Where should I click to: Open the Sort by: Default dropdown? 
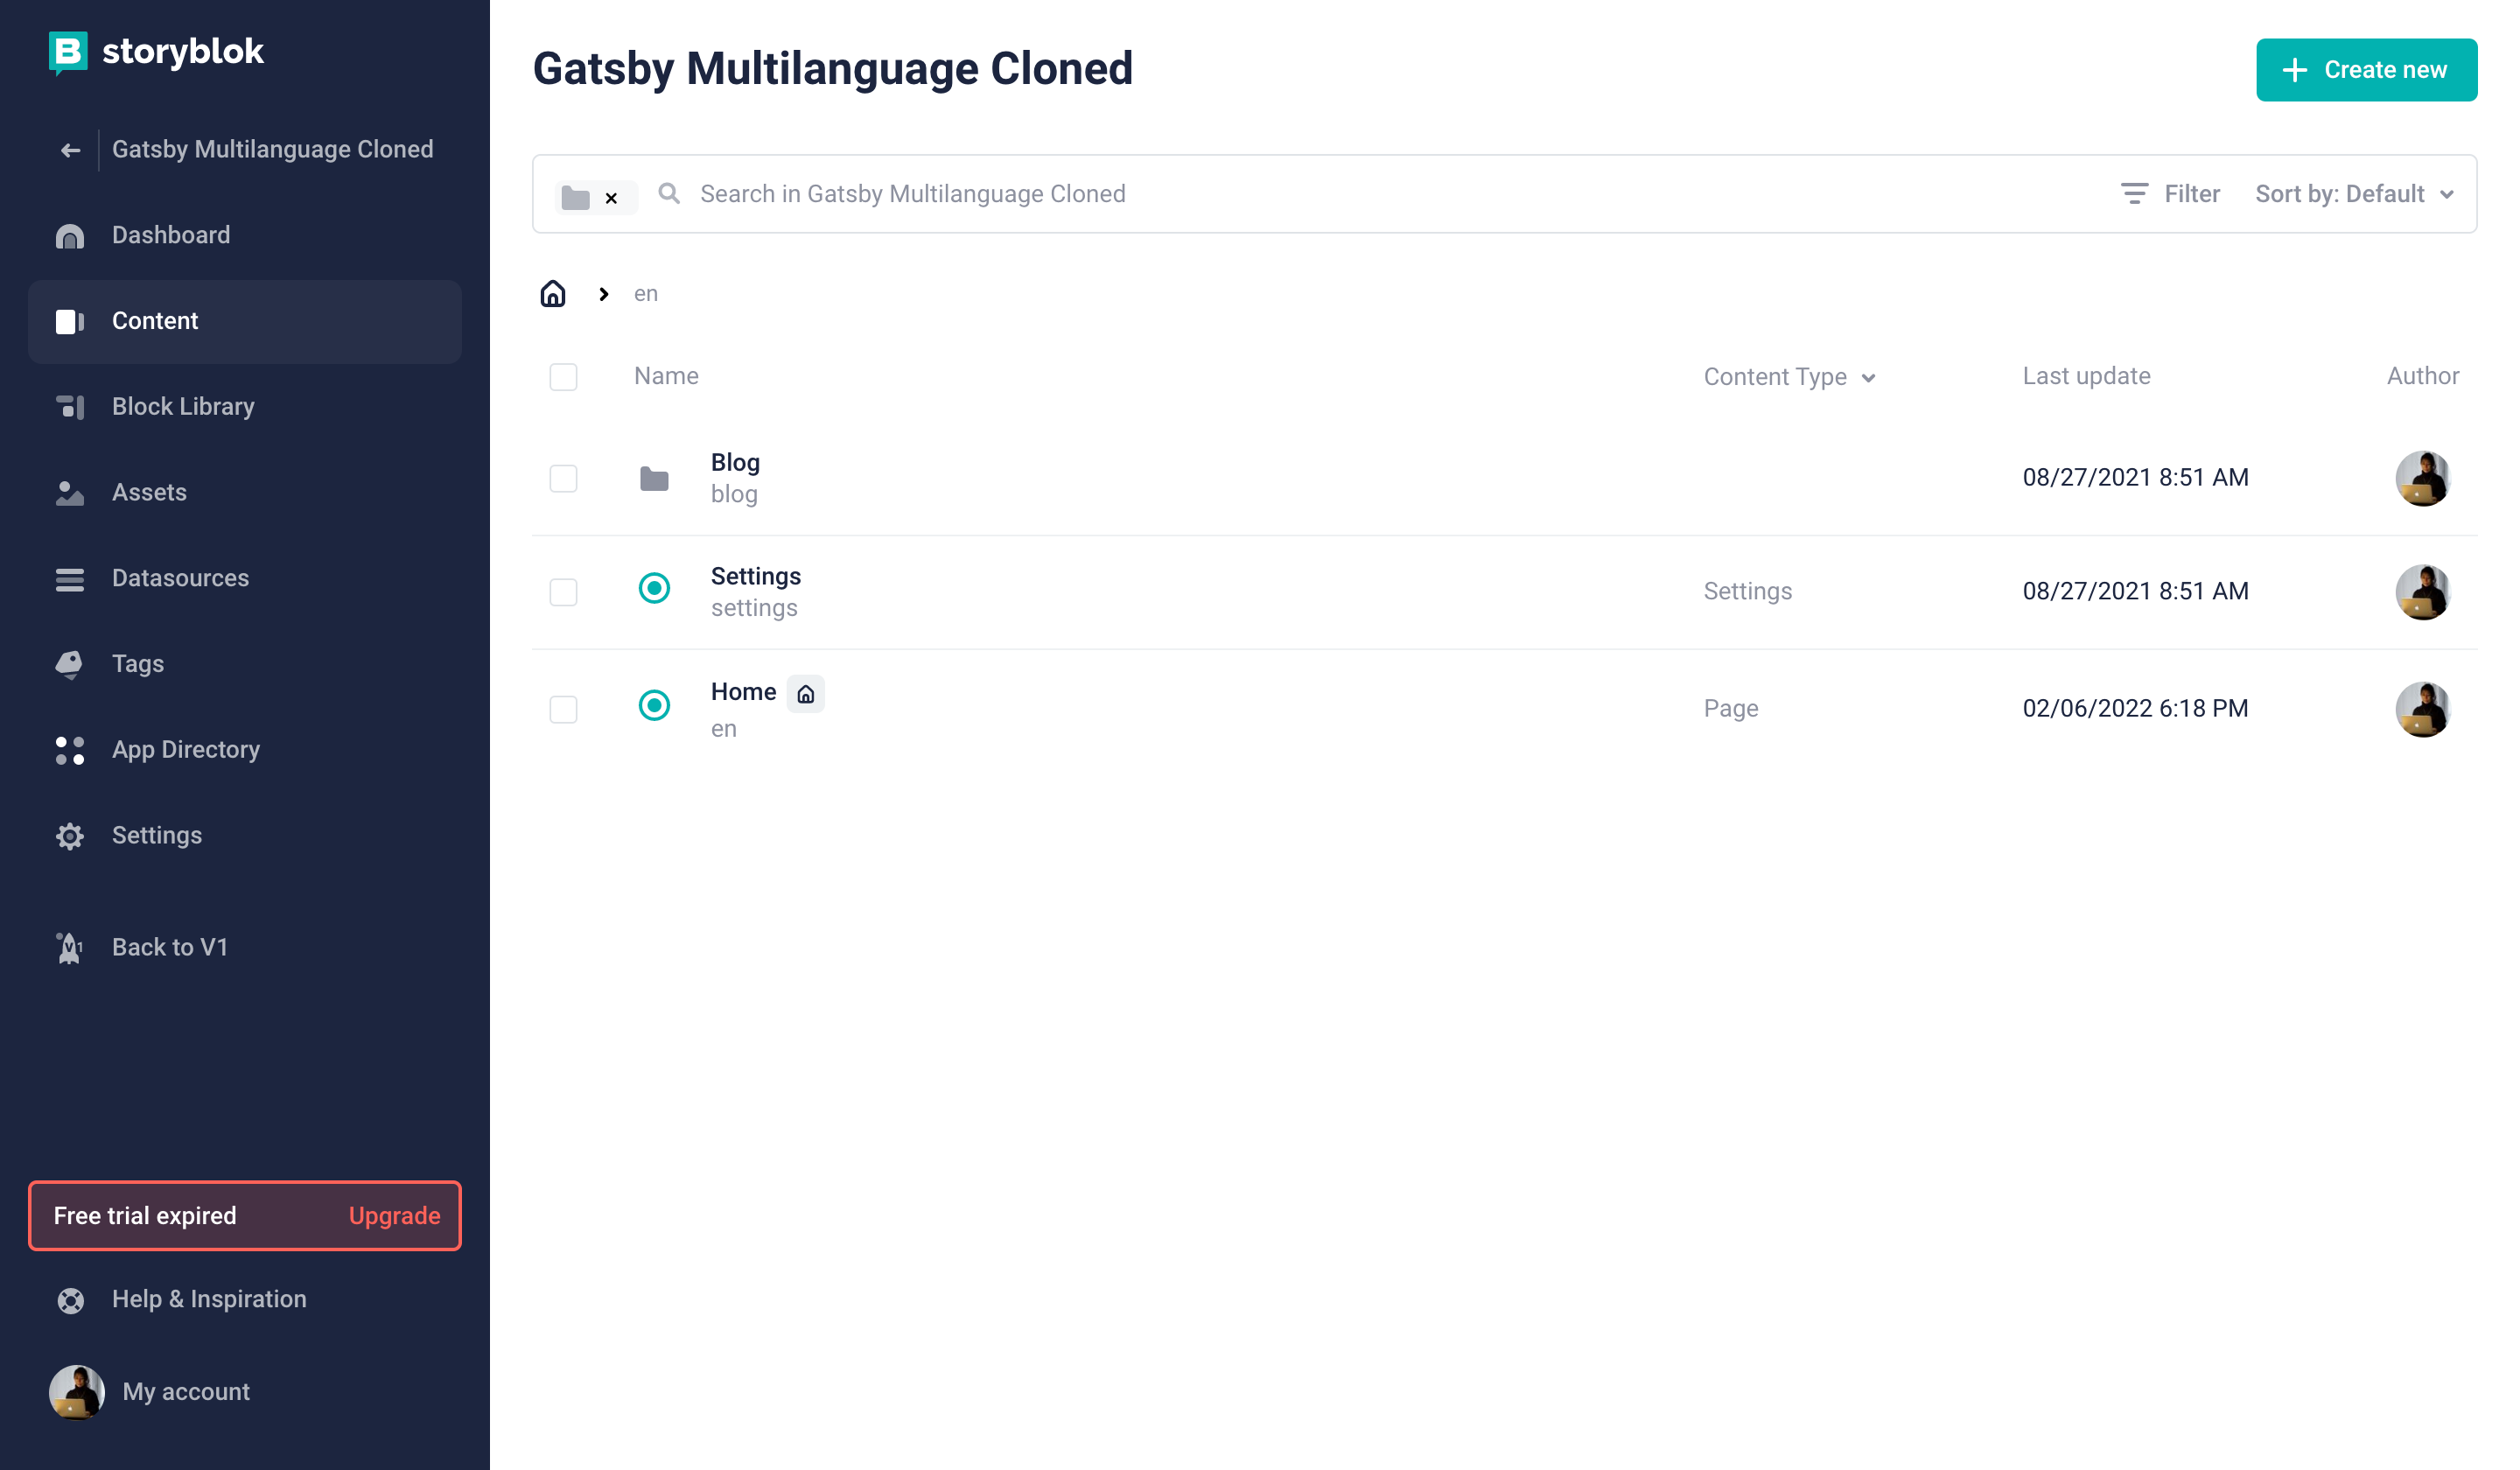[2355, 194]
